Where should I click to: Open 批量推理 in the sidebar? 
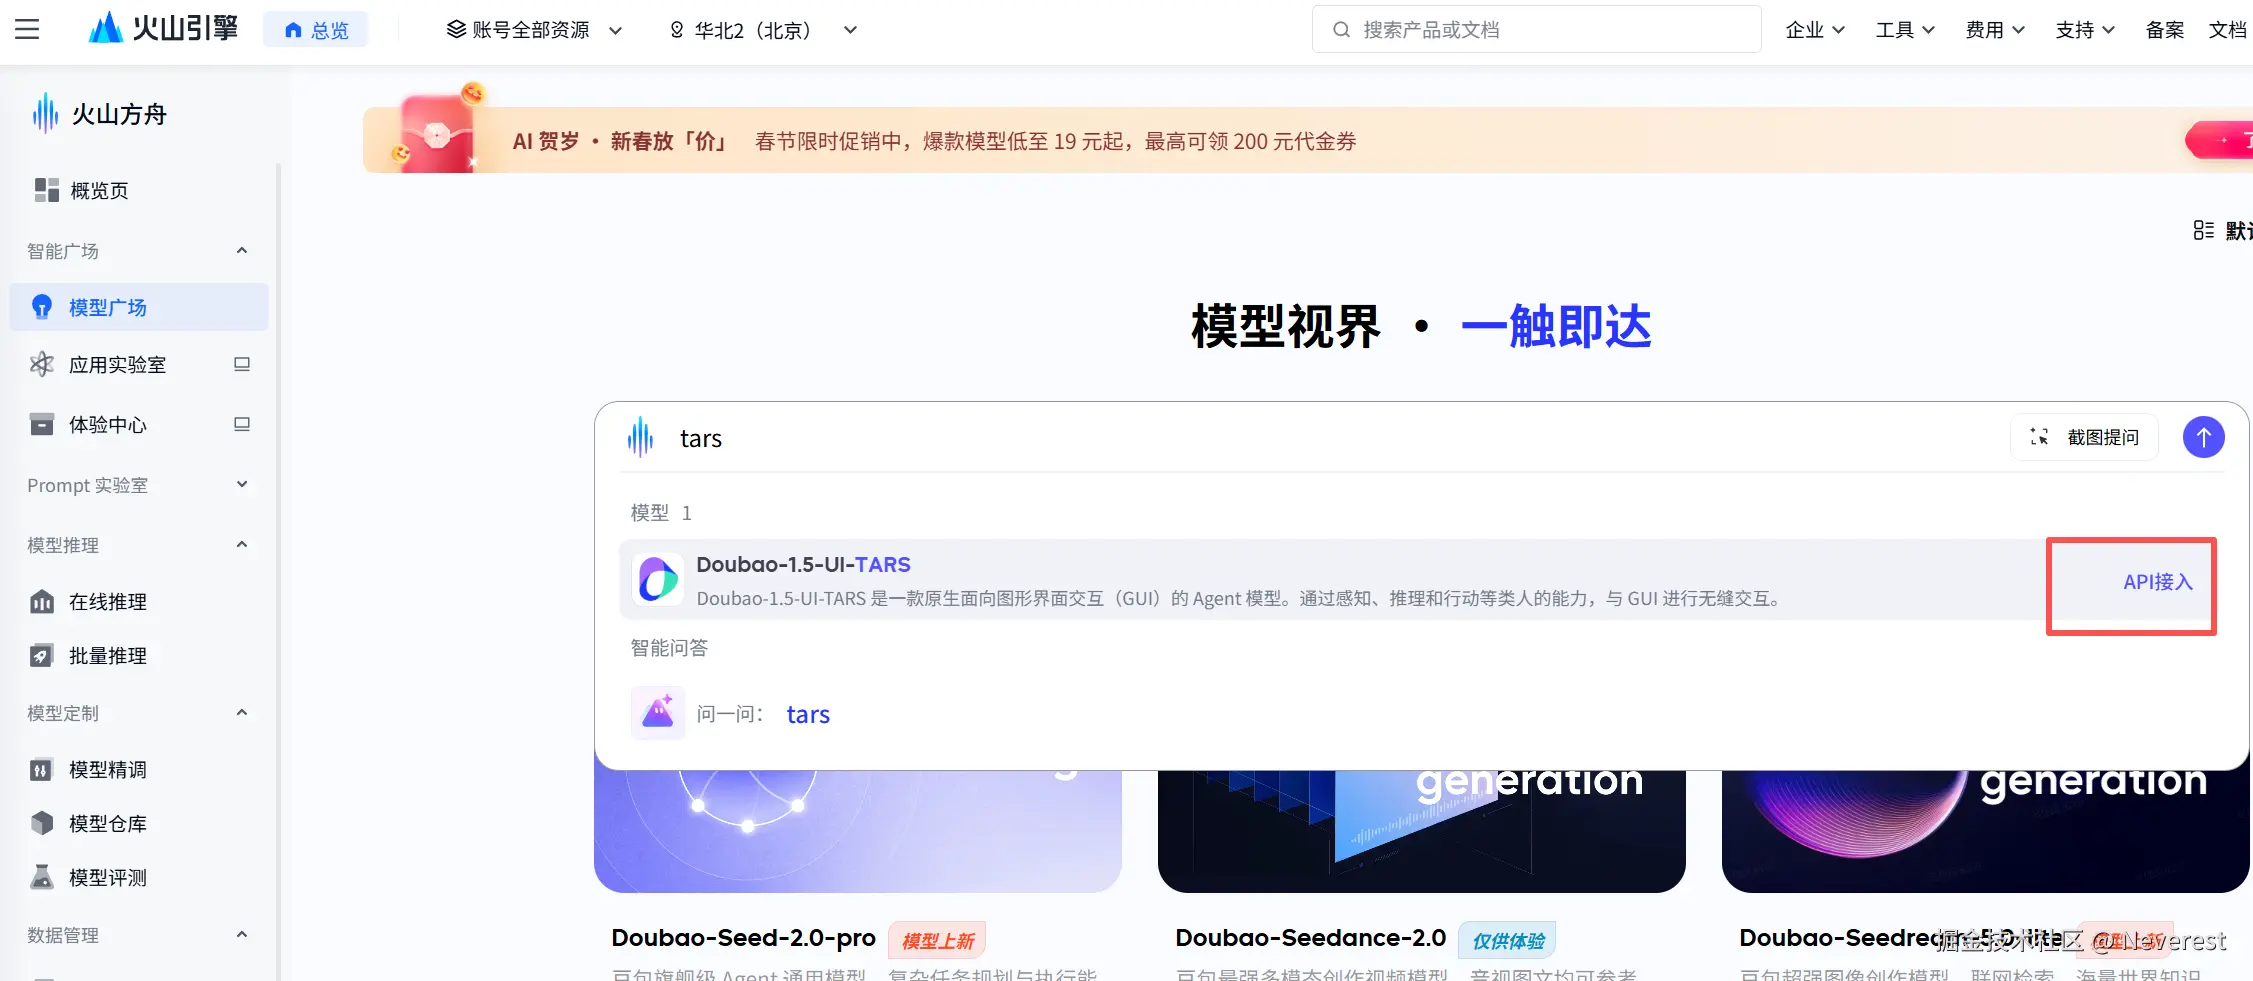[x=140, y=655]
